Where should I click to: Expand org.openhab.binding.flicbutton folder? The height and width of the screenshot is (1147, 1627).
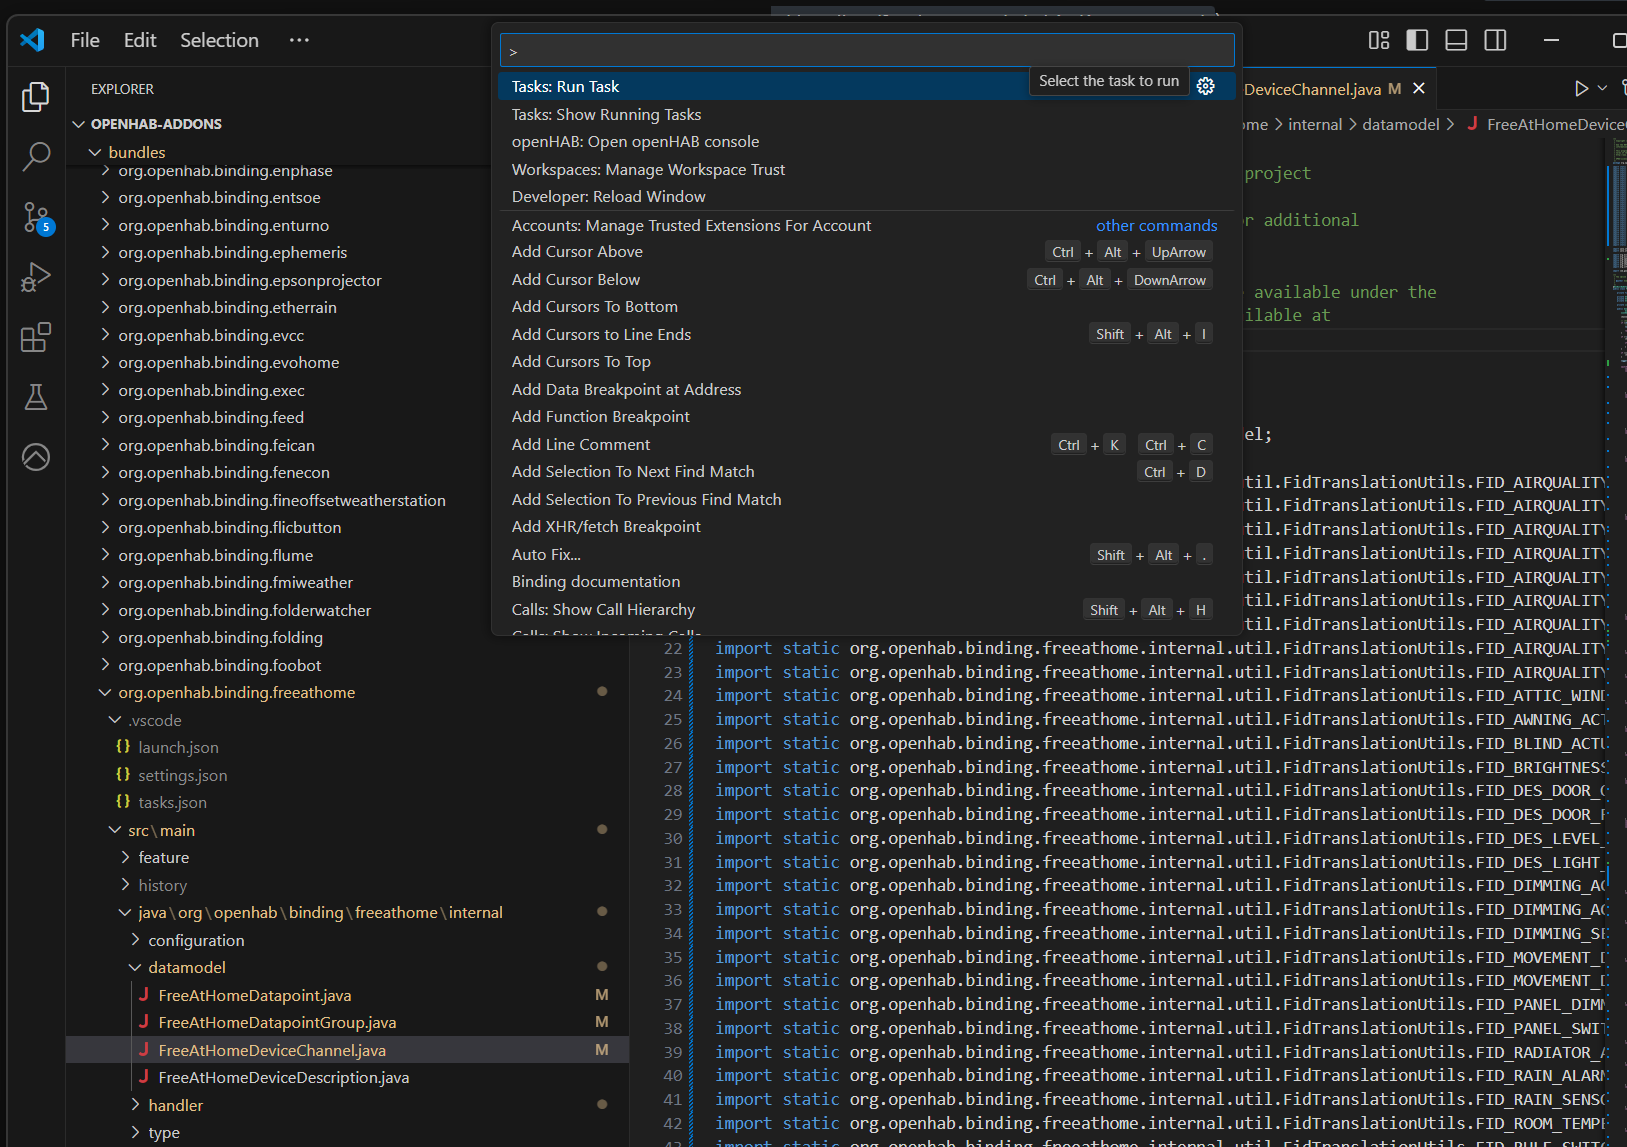230,527
